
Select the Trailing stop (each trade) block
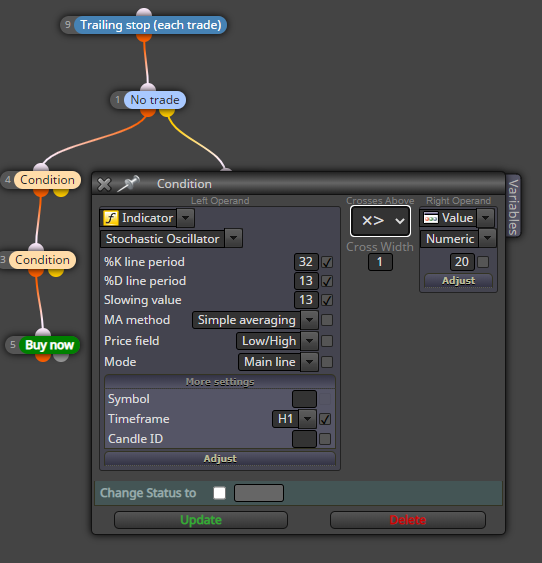[150, 25]
